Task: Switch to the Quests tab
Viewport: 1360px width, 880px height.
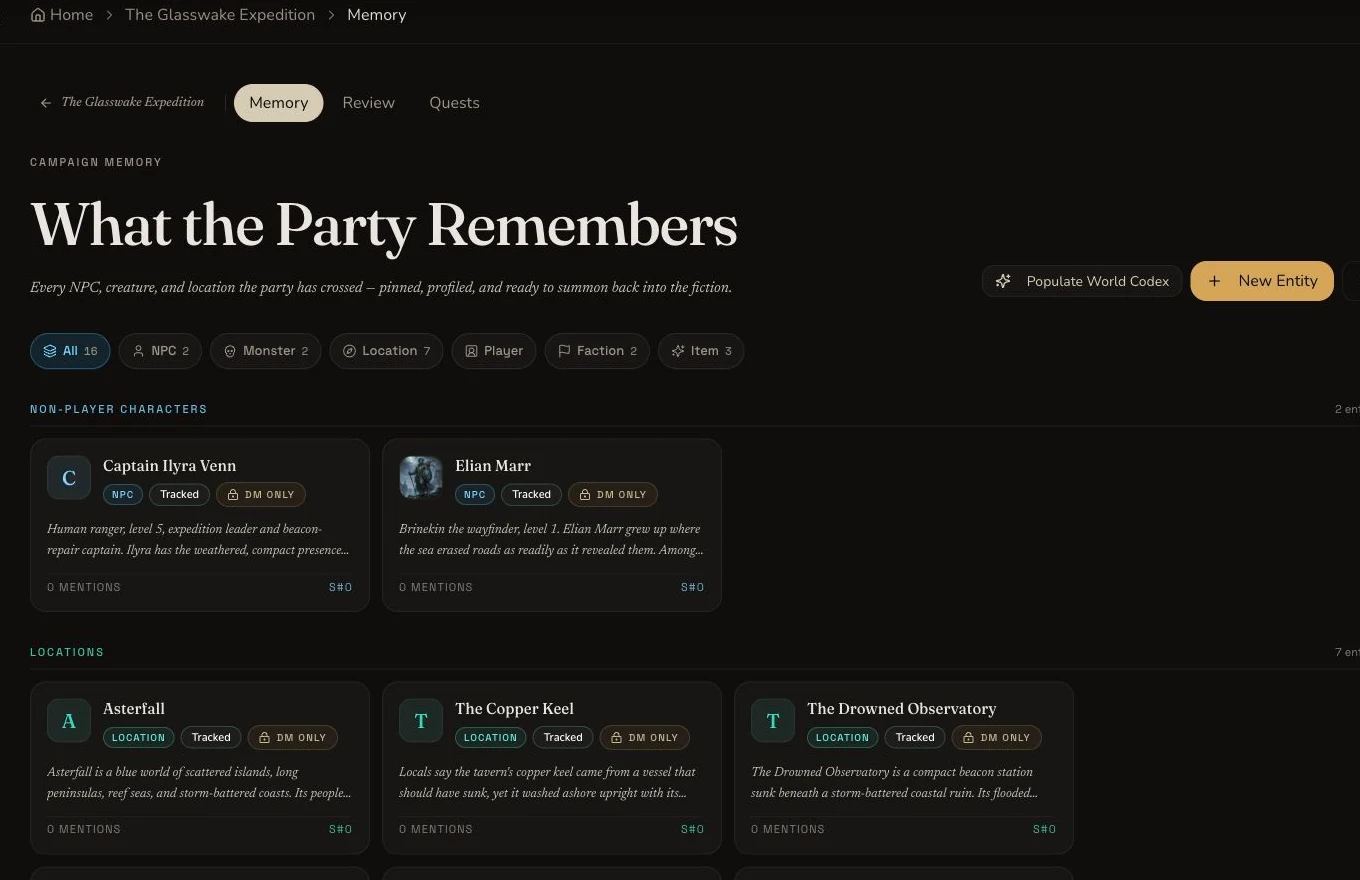Action: pyautogui.click(x=454, y=103)
